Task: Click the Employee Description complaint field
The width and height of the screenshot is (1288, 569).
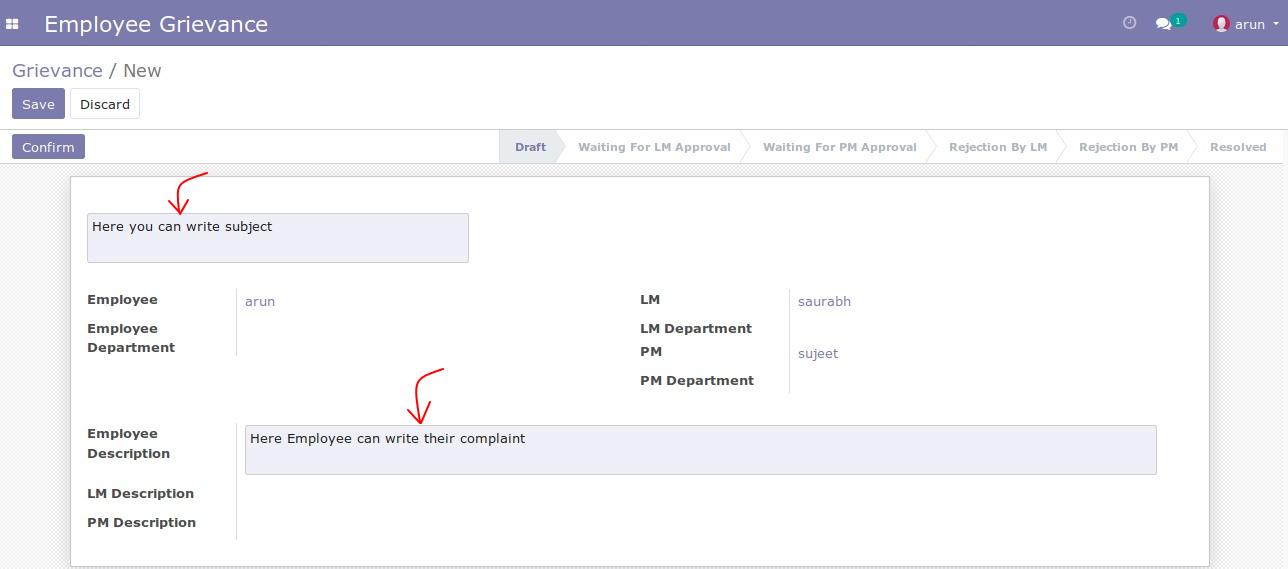Action: pos(701,450)
